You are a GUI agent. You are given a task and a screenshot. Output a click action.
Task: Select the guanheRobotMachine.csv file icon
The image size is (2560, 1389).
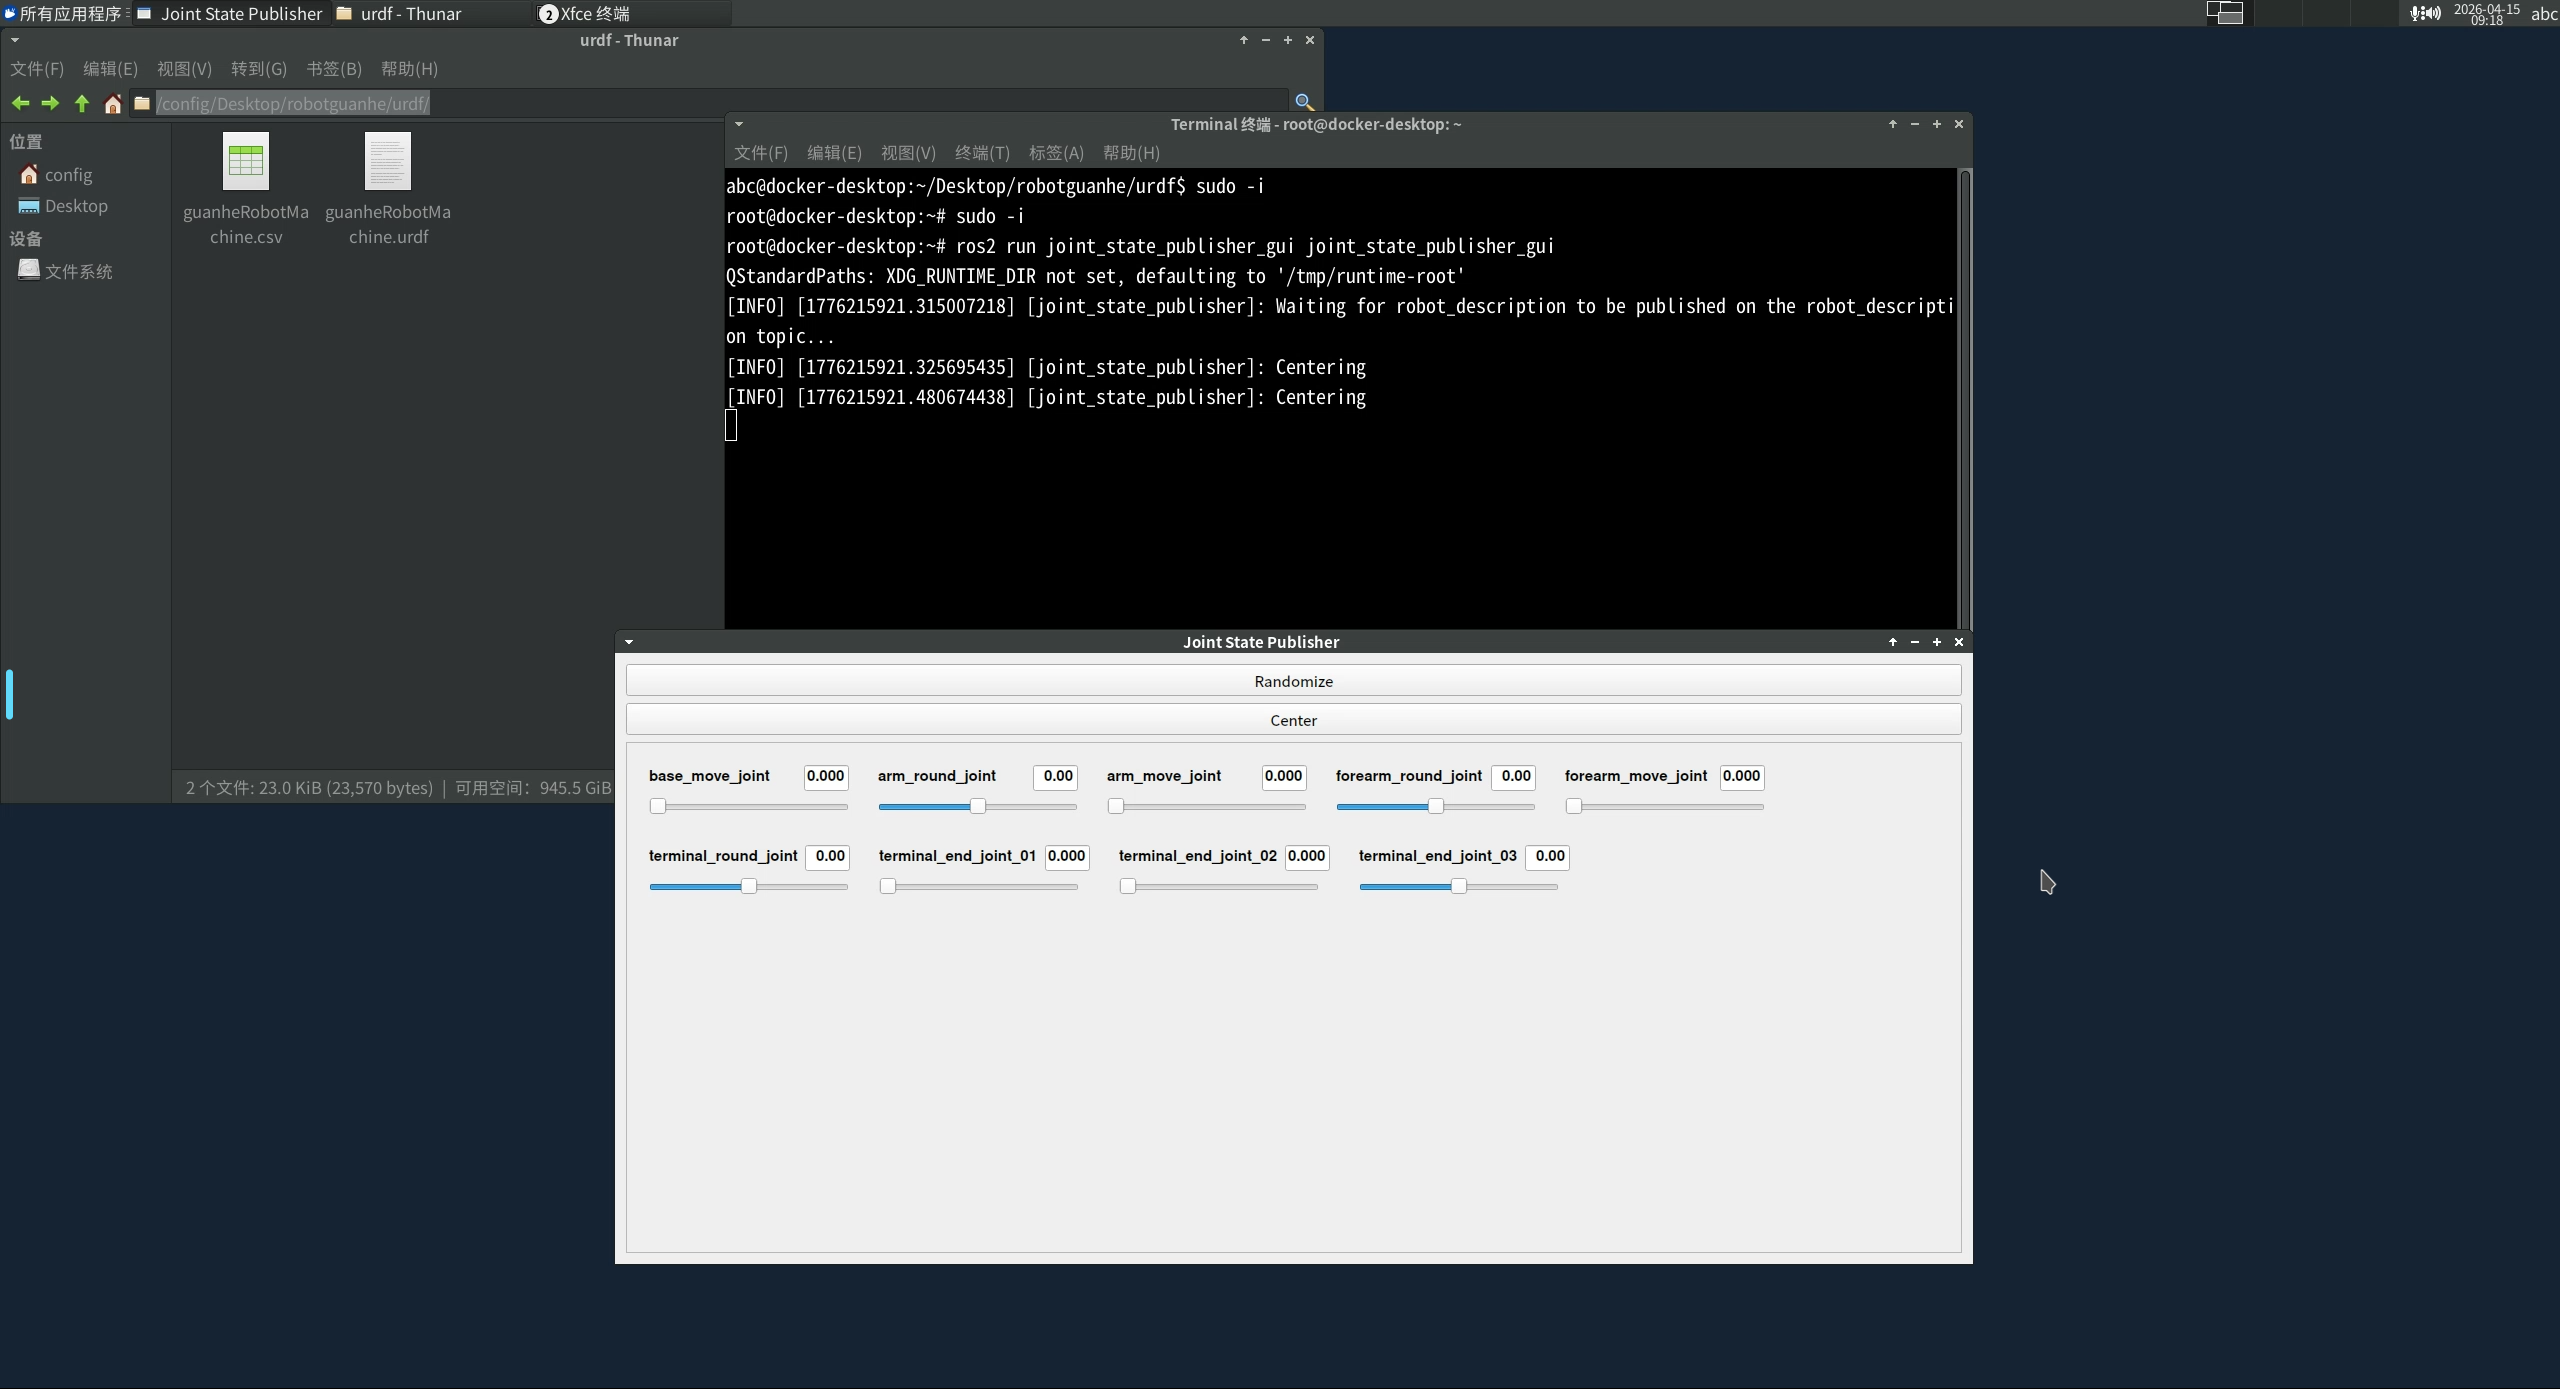point(246,161)
